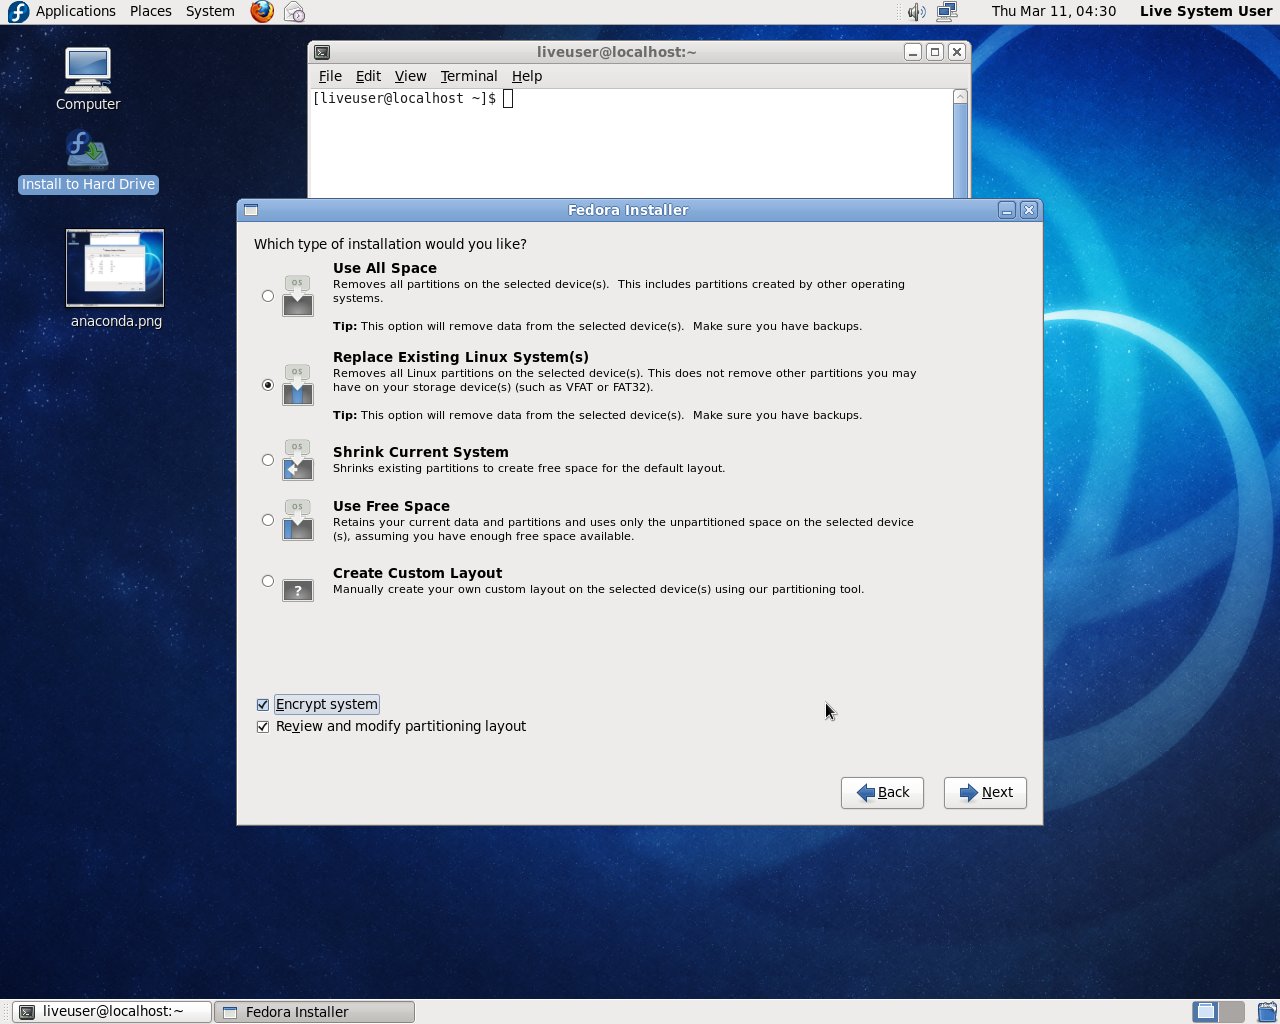Open the terminal's Edit menu
Screen dimensions: 1280x1024
(368, 76)
